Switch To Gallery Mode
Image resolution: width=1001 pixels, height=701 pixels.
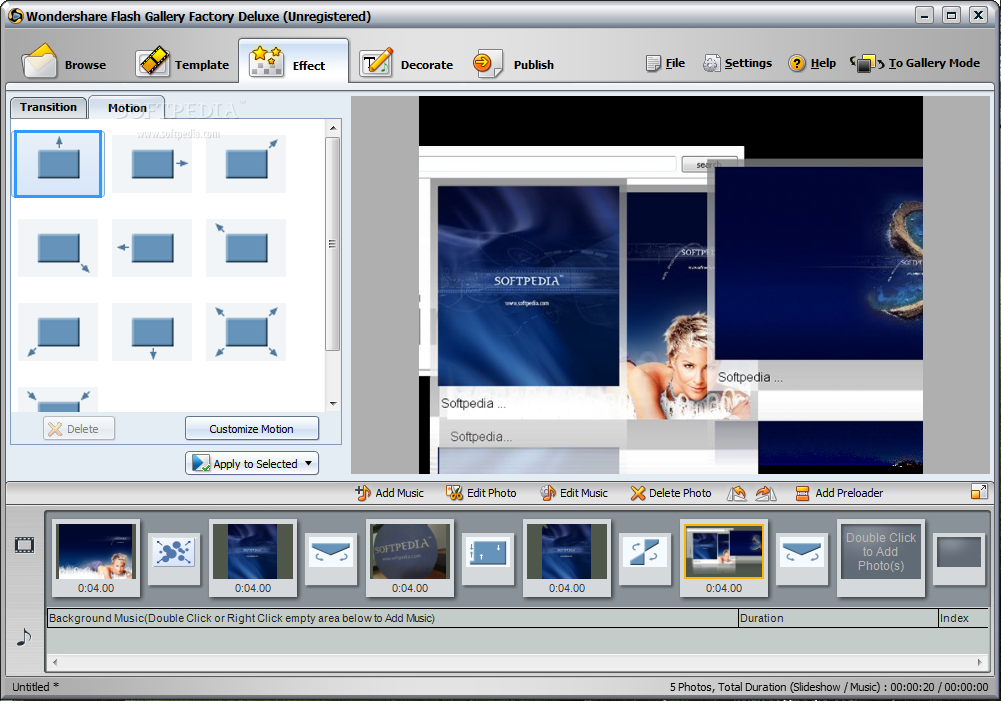tap(915, 63)
